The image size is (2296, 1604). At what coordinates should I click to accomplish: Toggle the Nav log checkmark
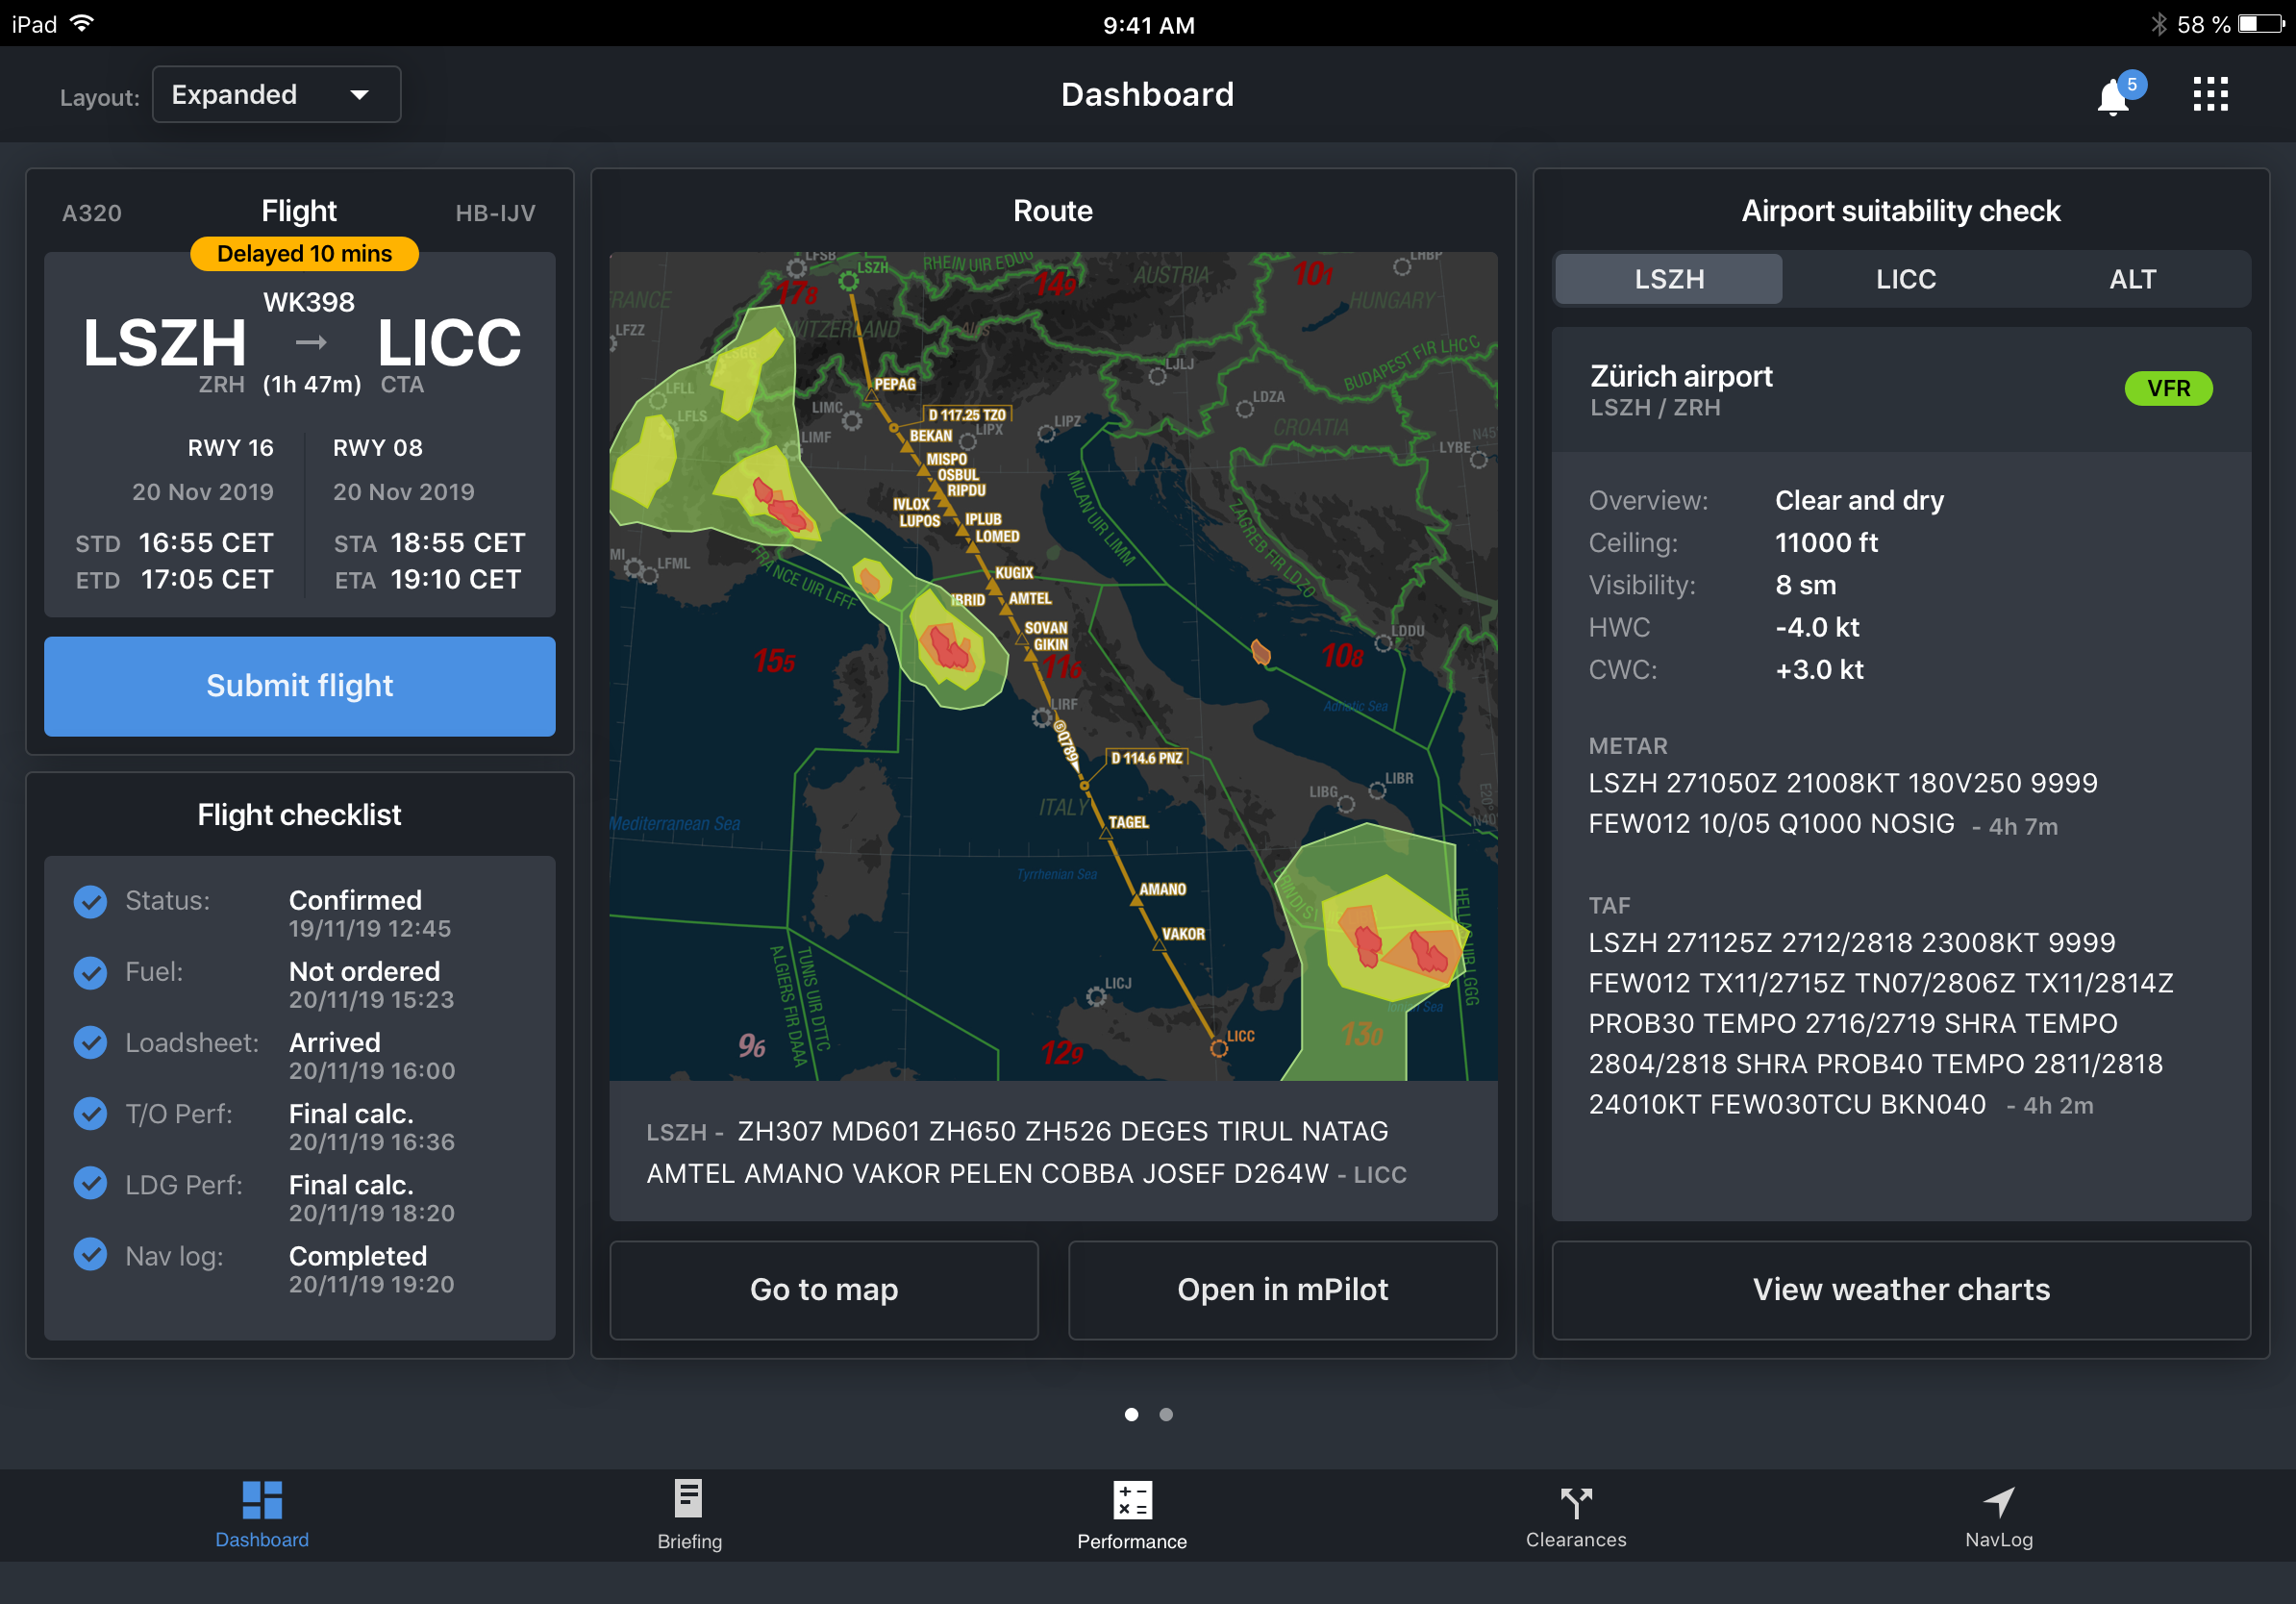coord(91,1254)
